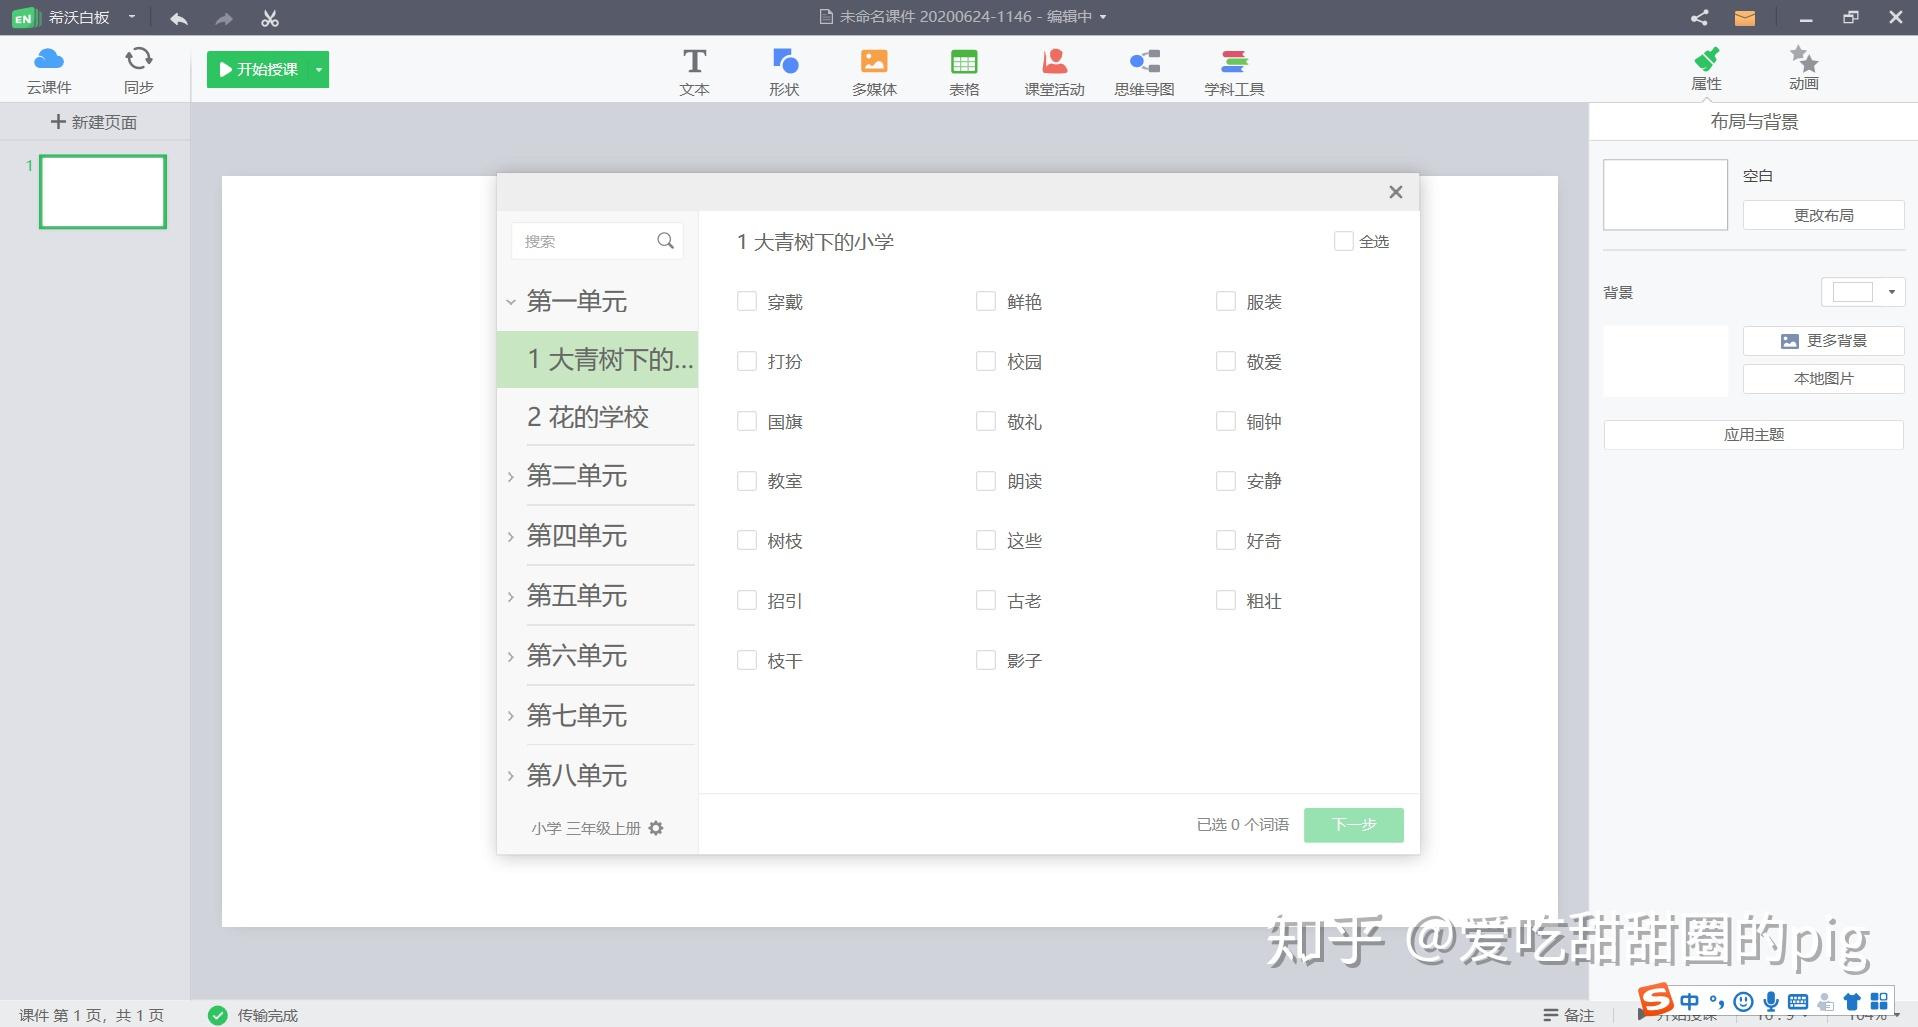Expand the 第六单元 unit
1918x1027 pixels.
click(x=511, y=657)
